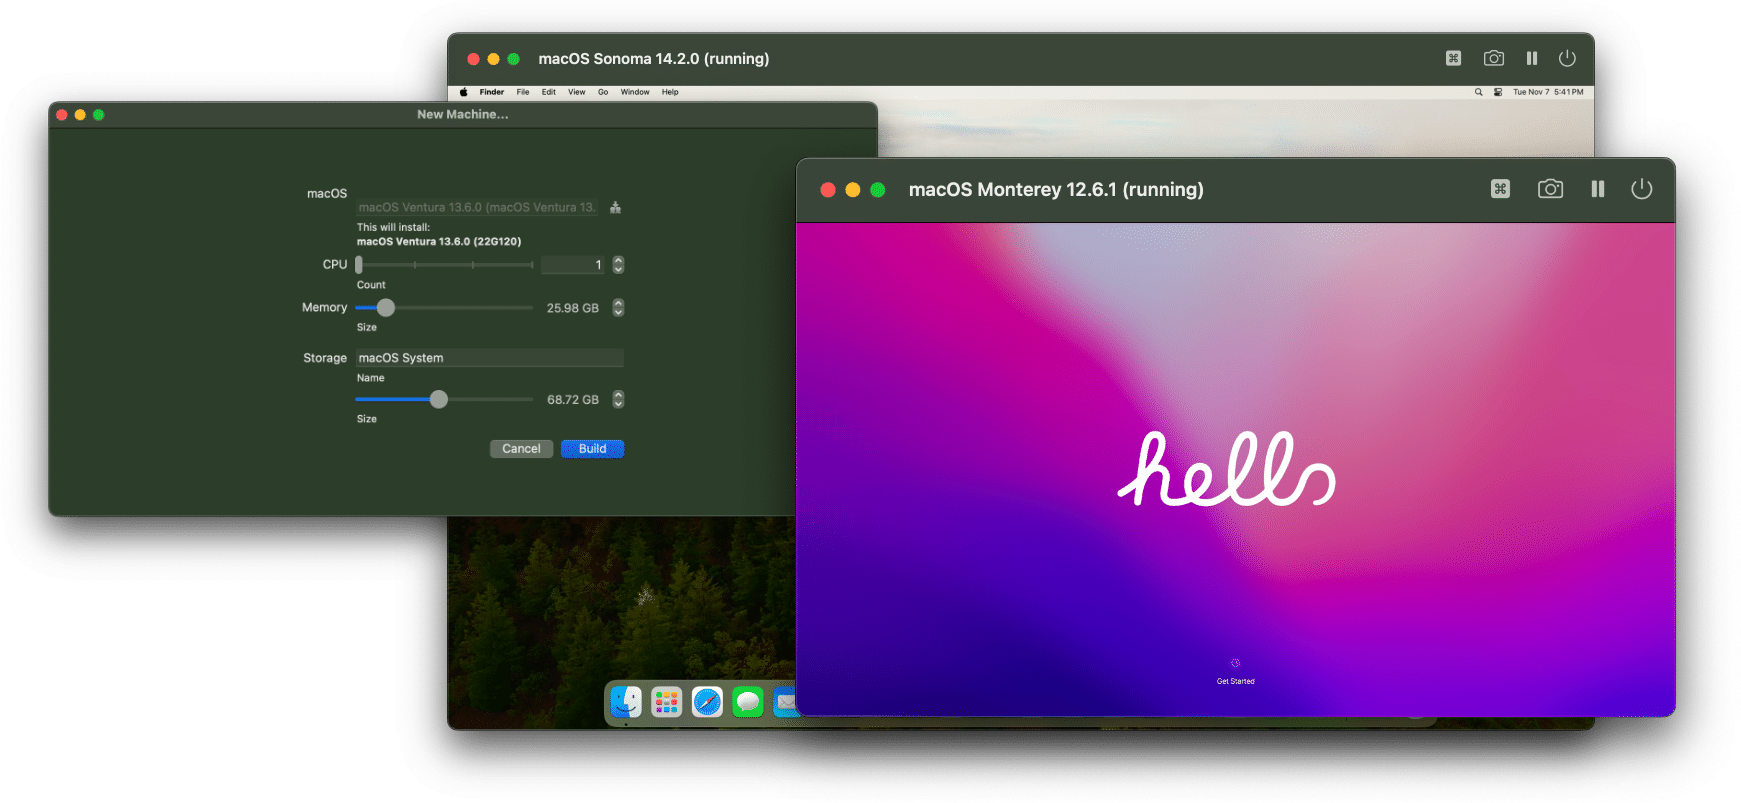Open the Go menu in Sonoma guest

coord(603,92)
